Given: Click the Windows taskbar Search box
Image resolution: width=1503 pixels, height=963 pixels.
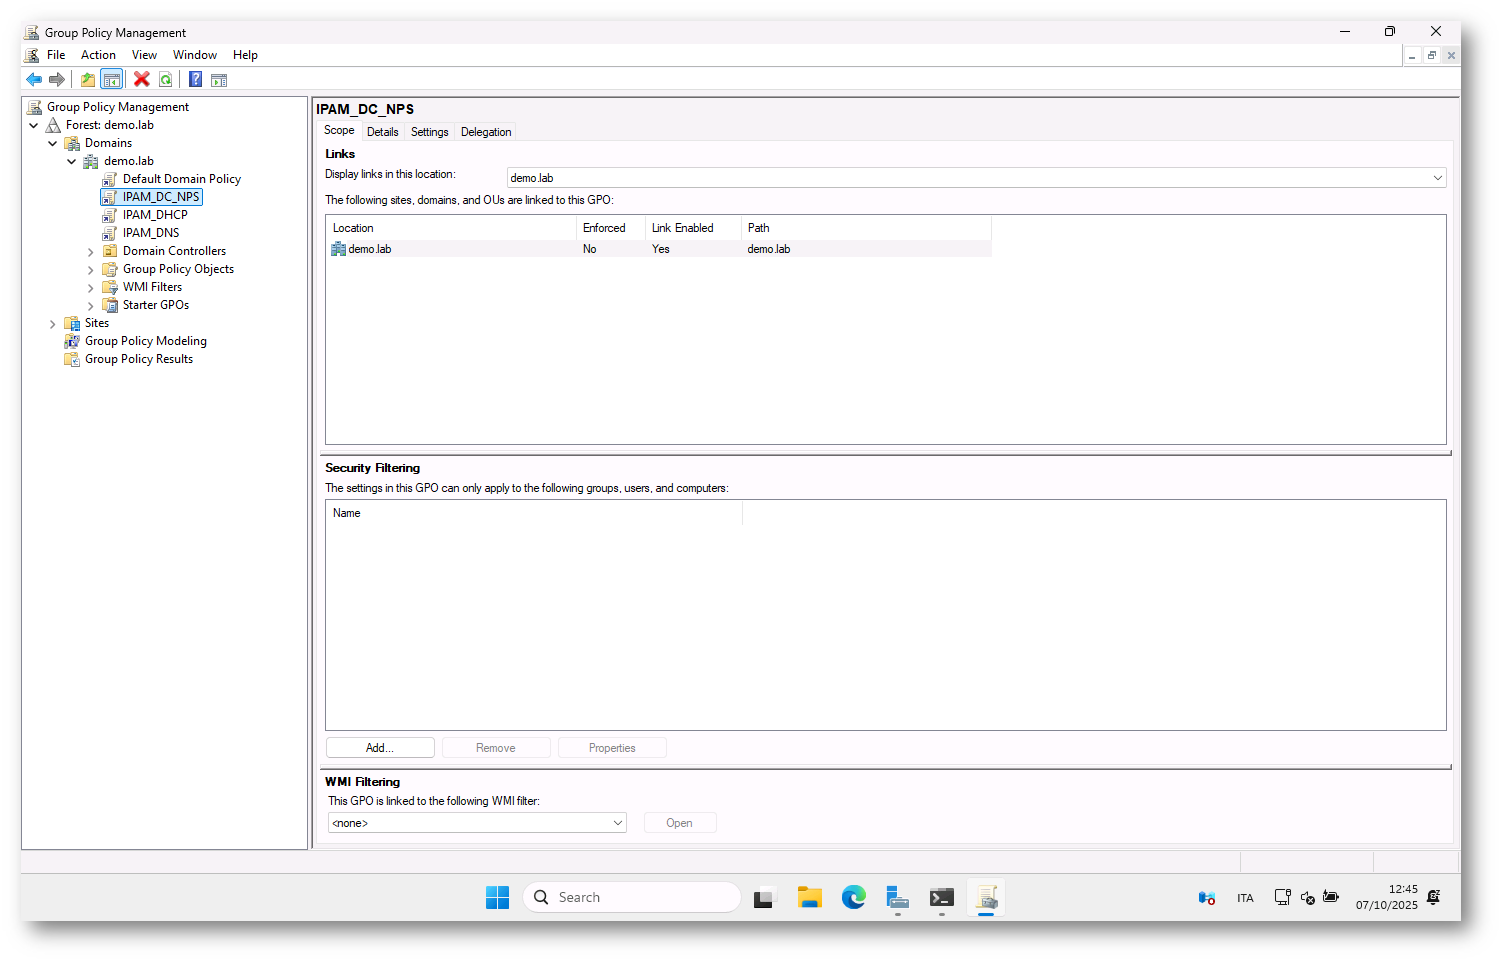Looking at the screenshot, I should (x=632, y=898).
